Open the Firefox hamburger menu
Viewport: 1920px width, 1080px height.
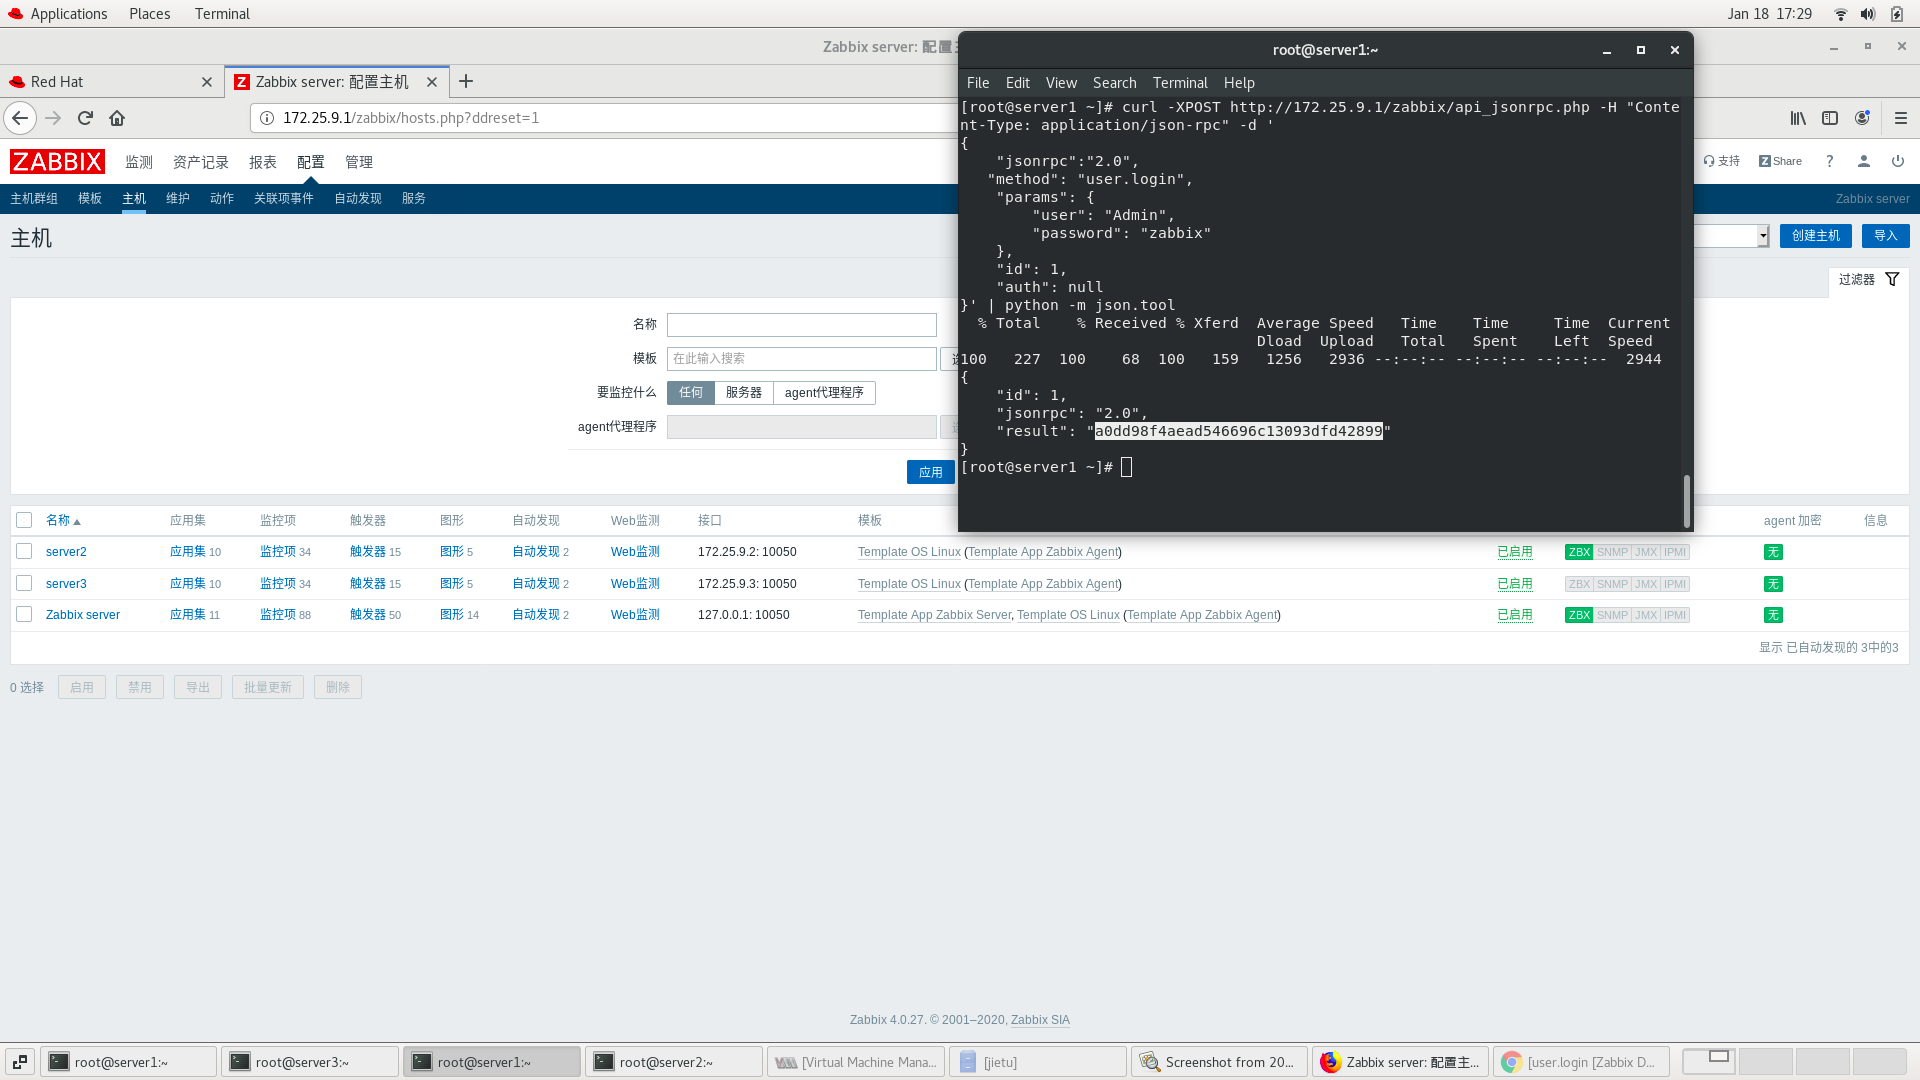point(1901,118)
